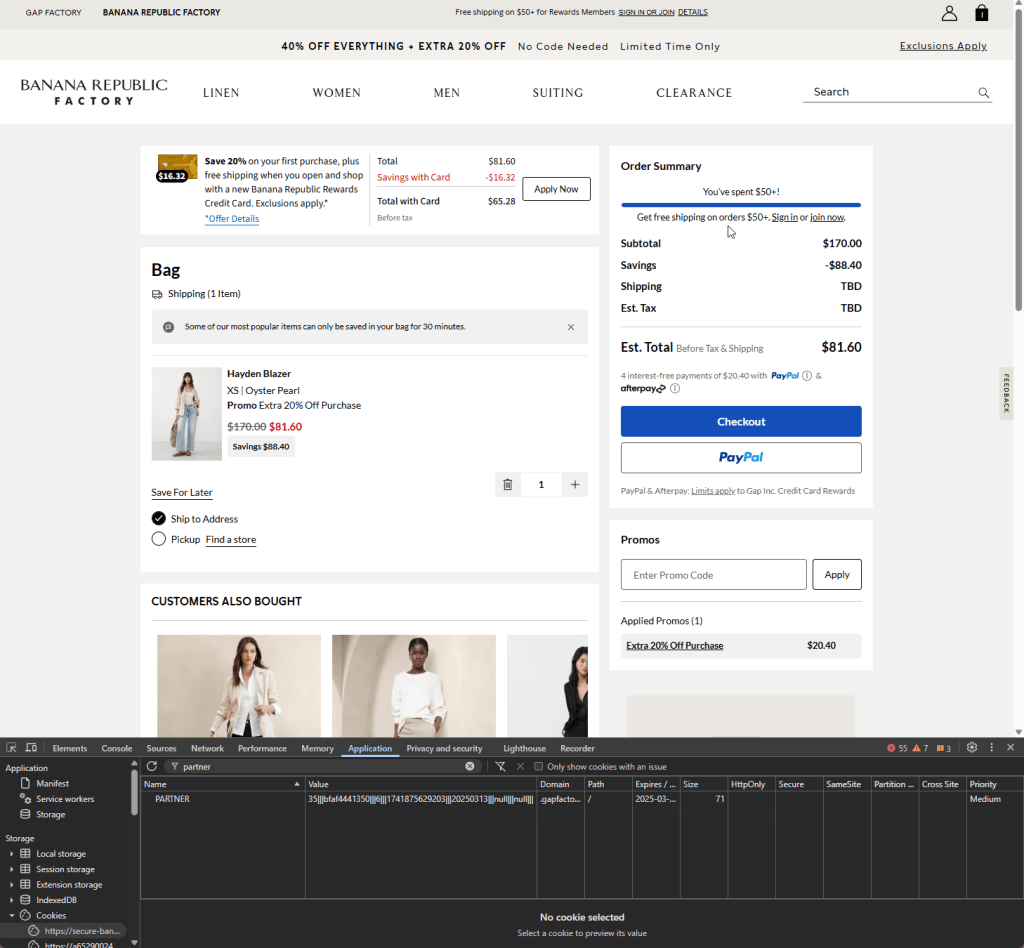
Task: Remove Hayden Blazer with trash icon
Action: pyautogui.click(x=508, y=485)
